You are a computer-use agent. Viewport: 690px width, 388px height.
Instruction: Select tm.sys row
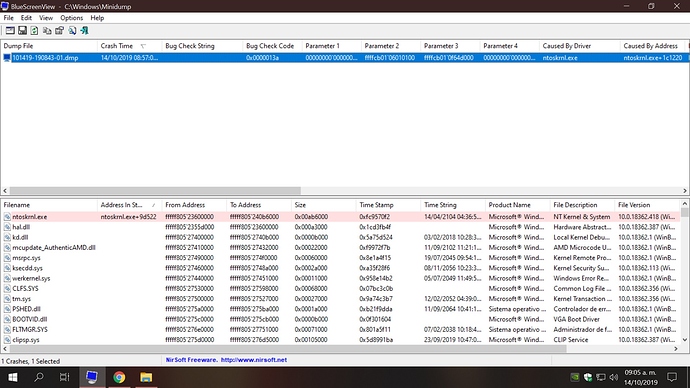point(340,299)
